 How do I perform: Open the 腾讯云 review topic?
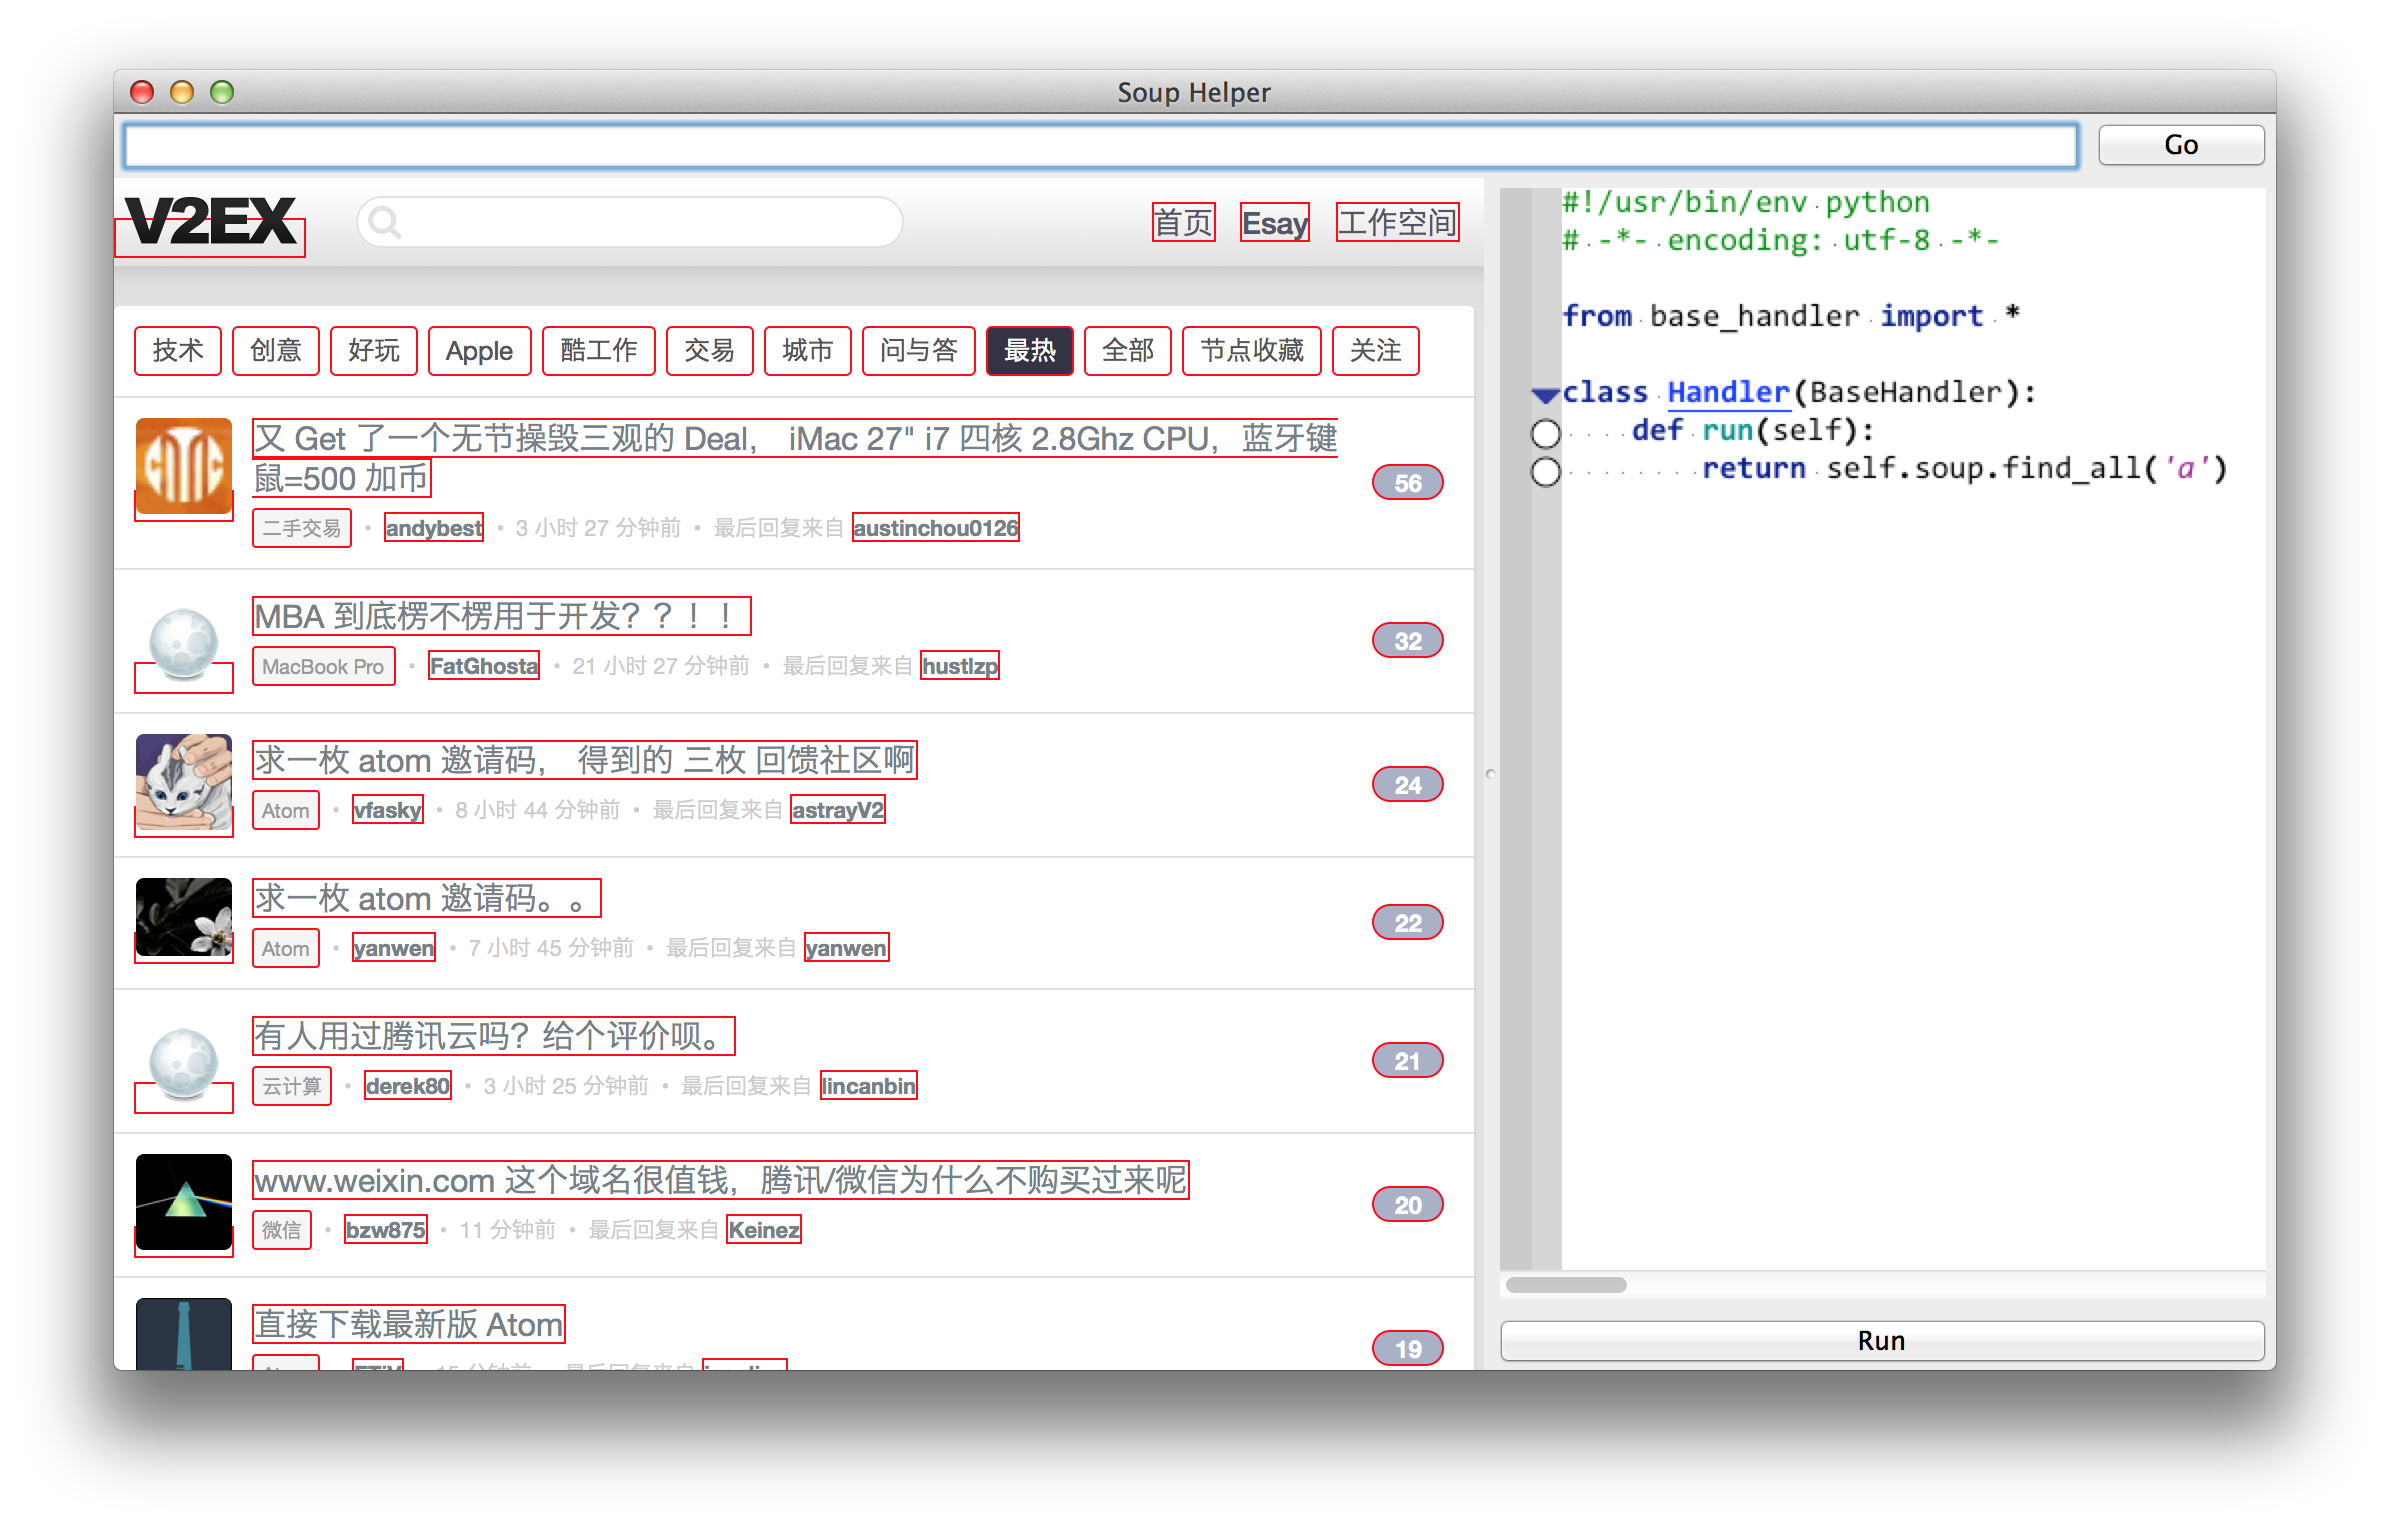494,1036
